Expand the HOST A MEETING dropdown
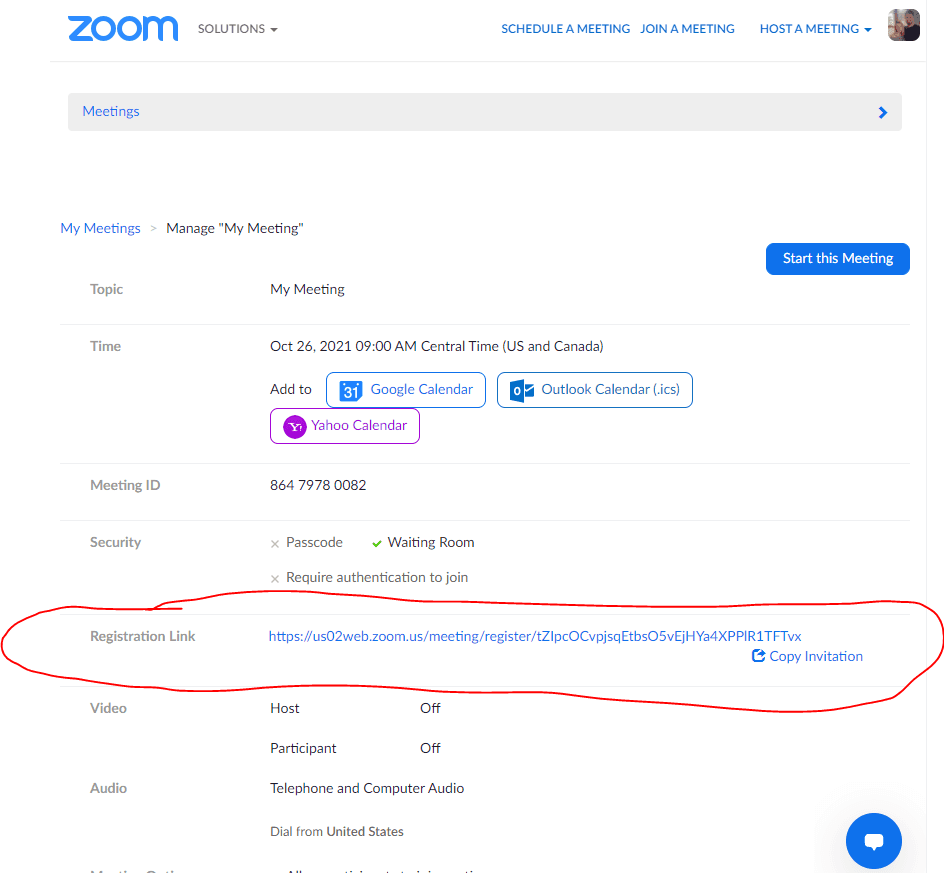Screen dimensions: 944x873 [x=815, y=28]
